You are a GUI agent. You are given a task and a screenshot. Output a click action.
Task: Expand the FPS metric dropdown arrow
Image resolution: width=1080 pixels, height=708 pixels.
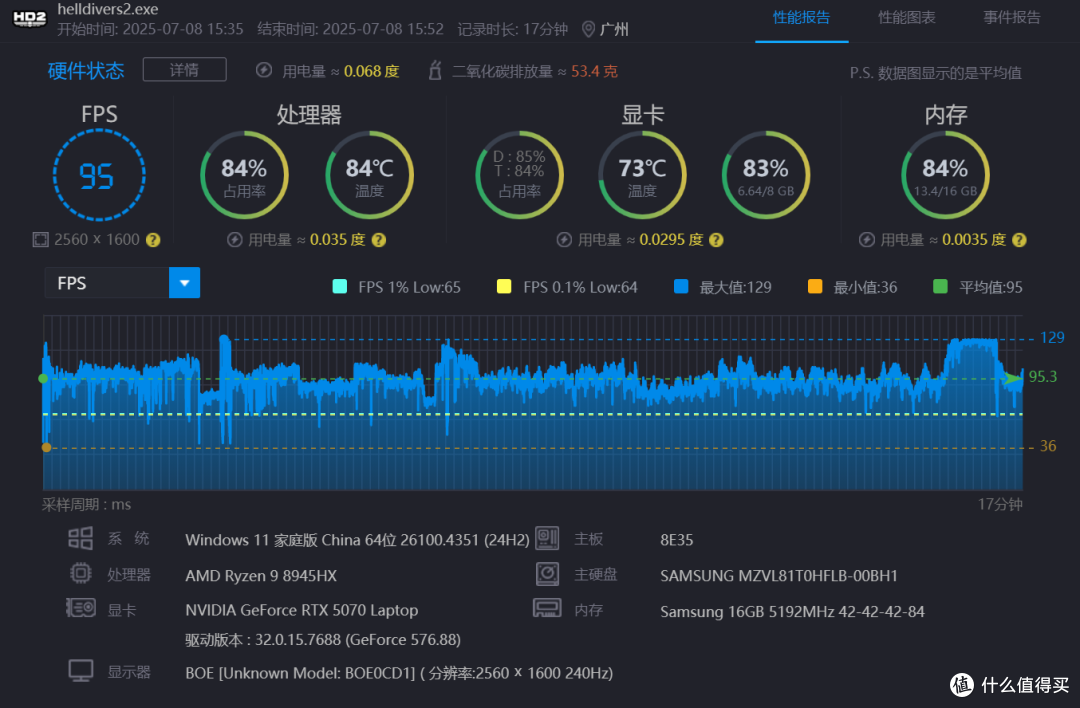coord(185,283)
